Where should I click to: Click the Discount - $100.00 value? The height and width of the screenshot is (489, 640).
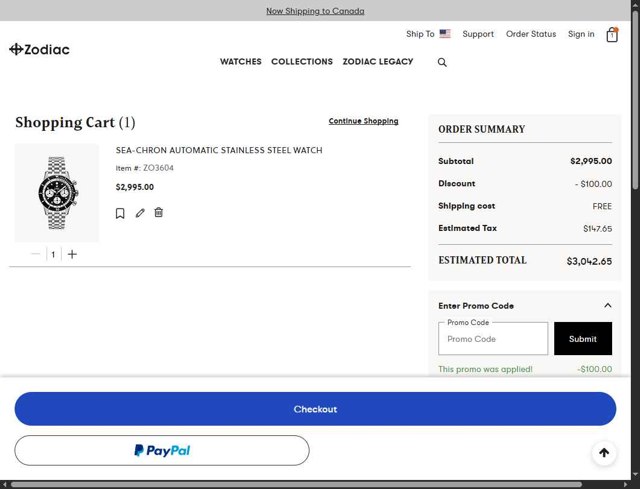coord(593,184)
